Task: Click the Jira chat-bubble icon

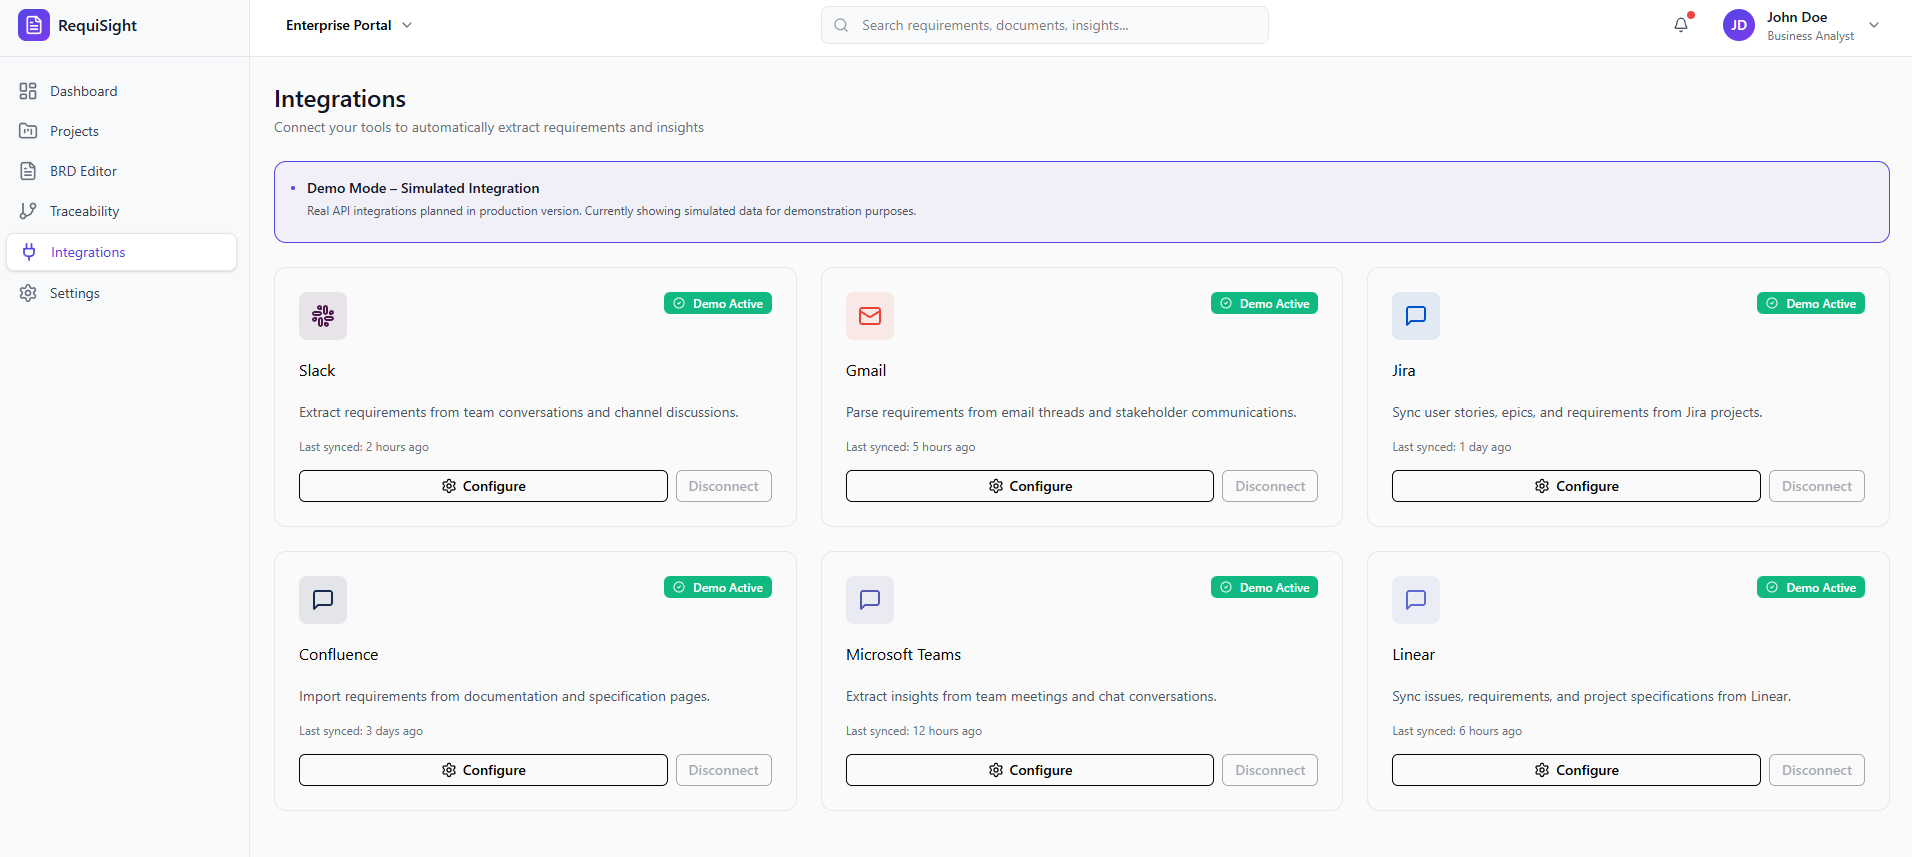Action: pos(1416,316)
